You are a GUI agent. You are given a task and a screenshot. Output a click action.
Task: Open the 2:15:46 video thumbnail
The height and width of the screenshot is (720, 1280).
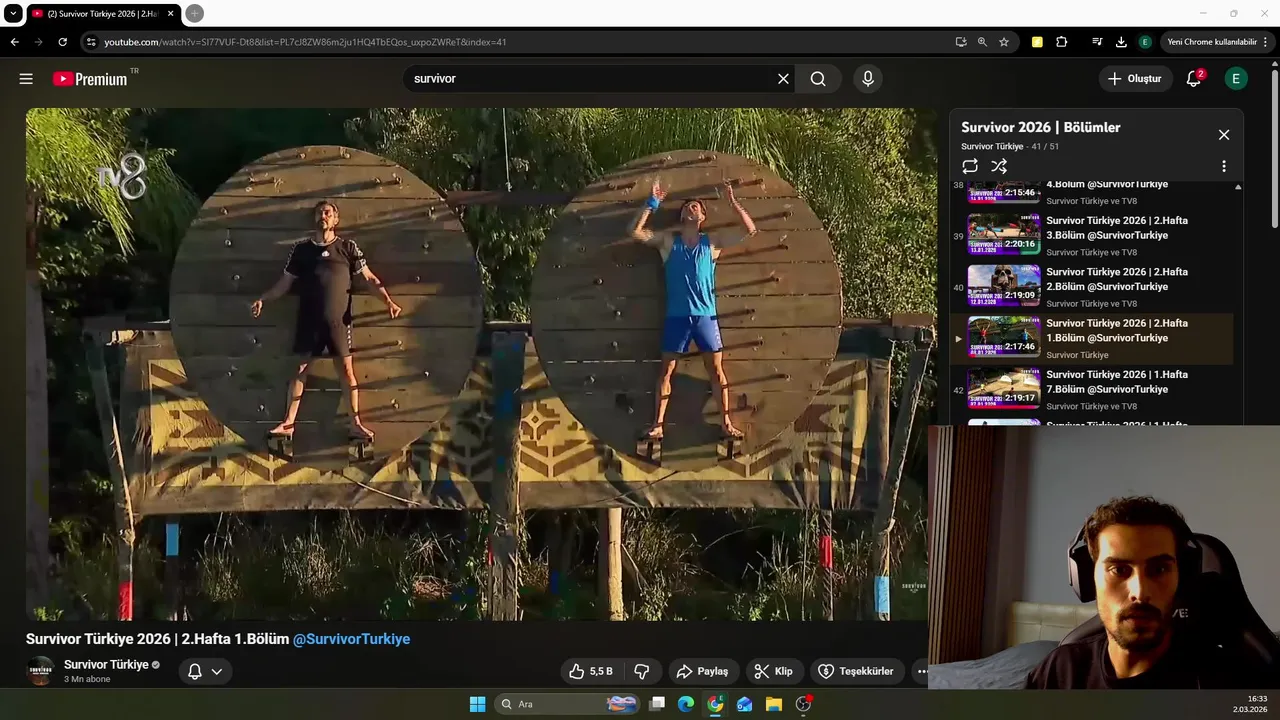(x=1004, y=192)
